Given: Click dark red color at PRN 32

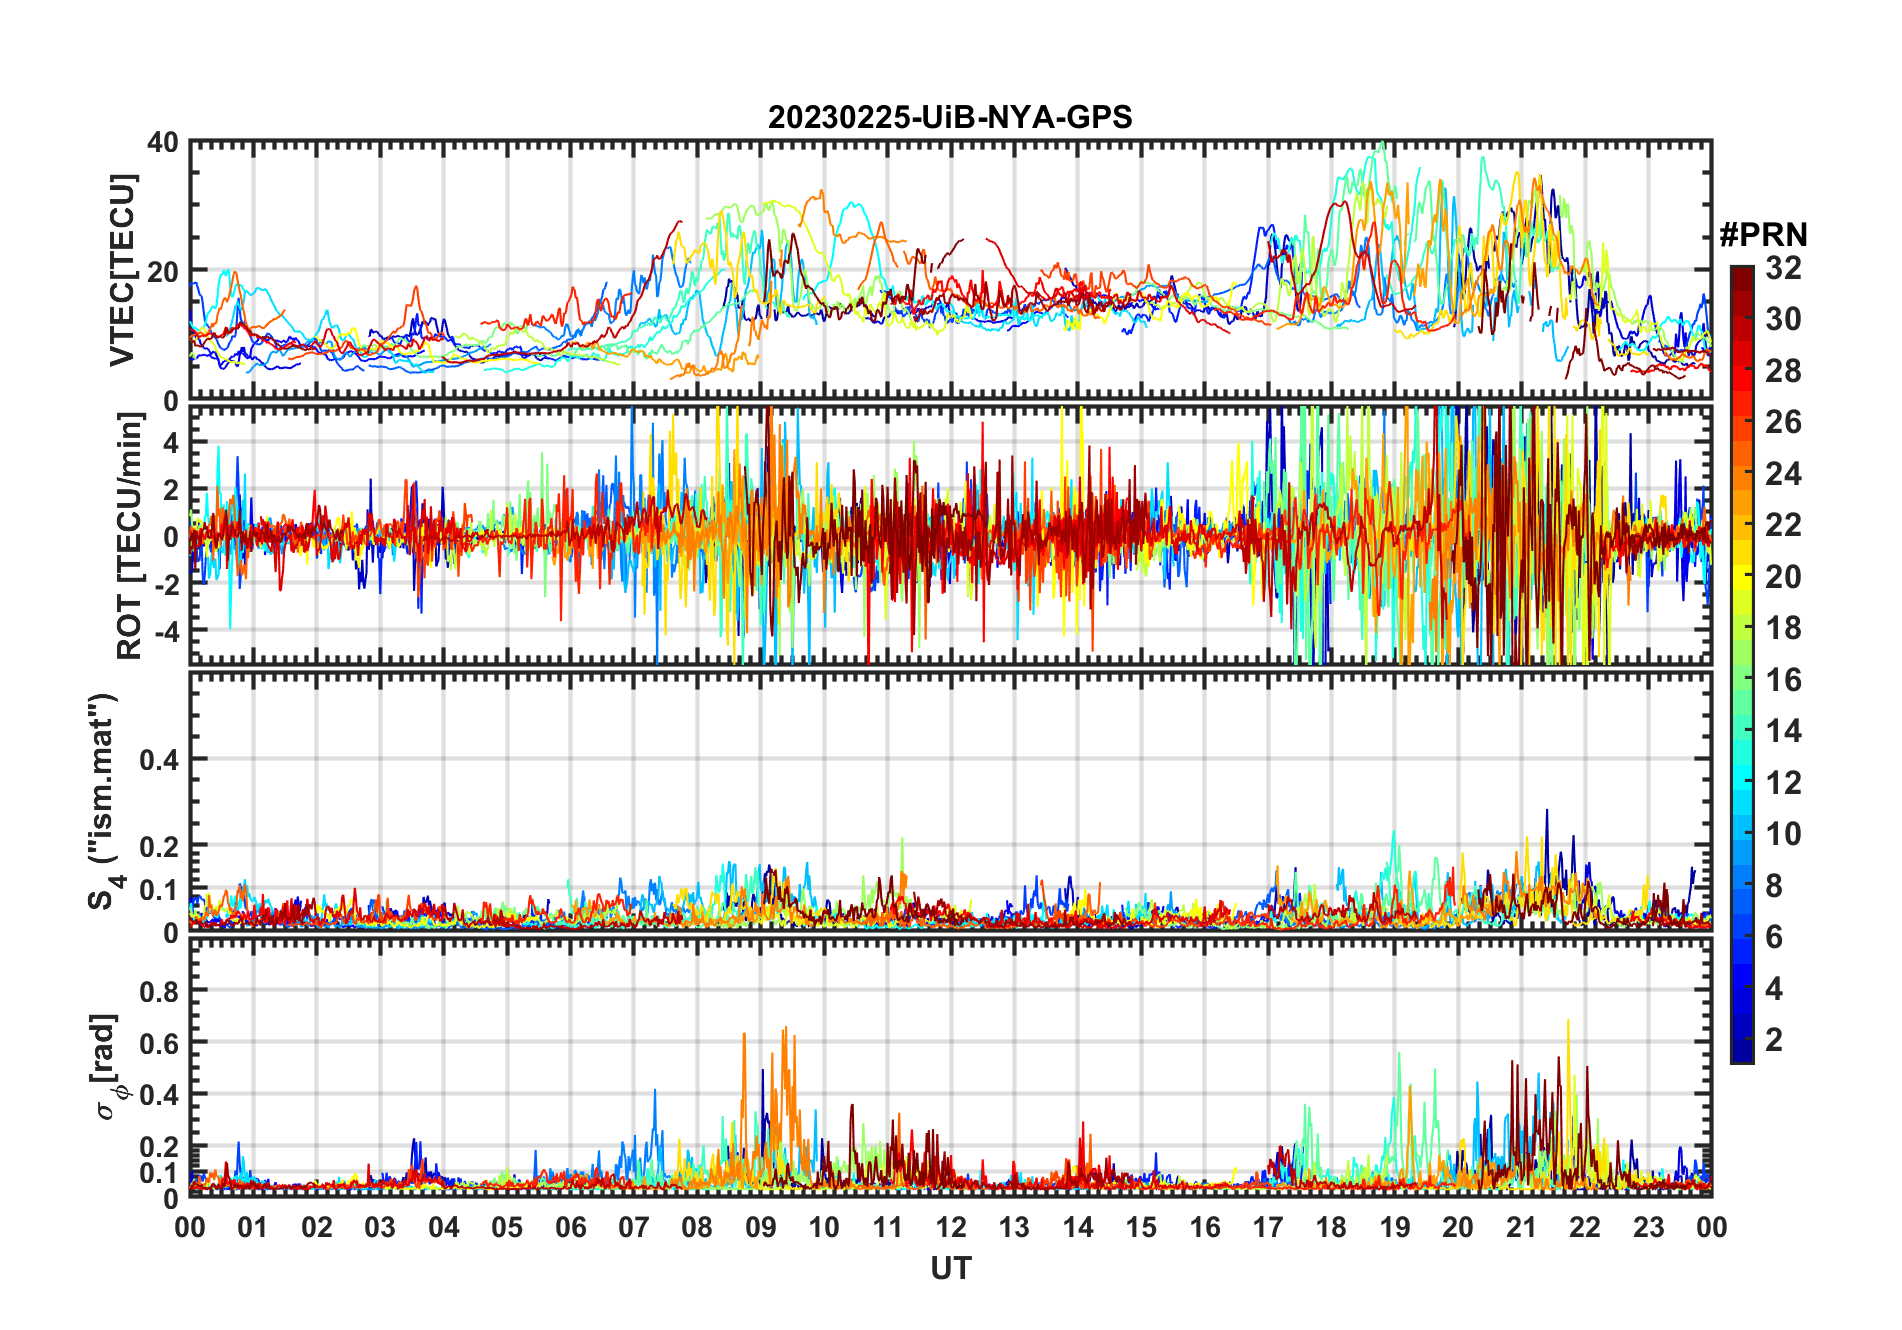Looking at the screenshot, I should point(1742,272).
